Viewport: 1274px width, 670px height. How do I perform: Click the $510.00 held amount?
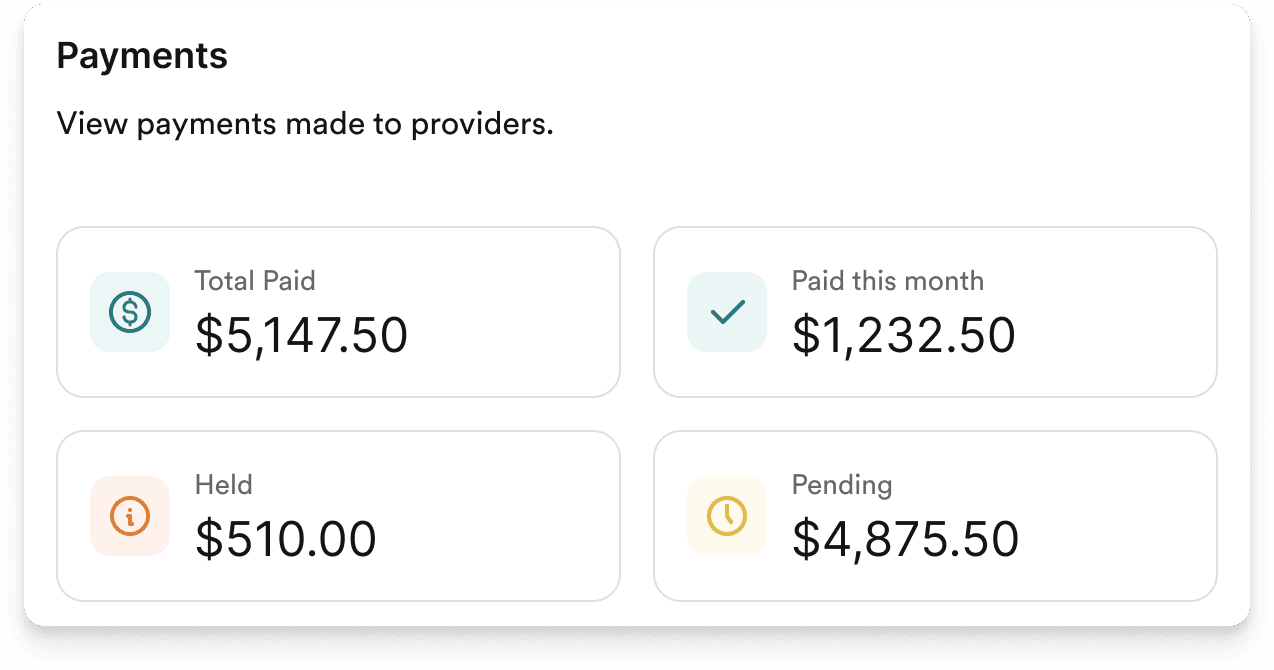pyautogui.click(x=285, y=539)
